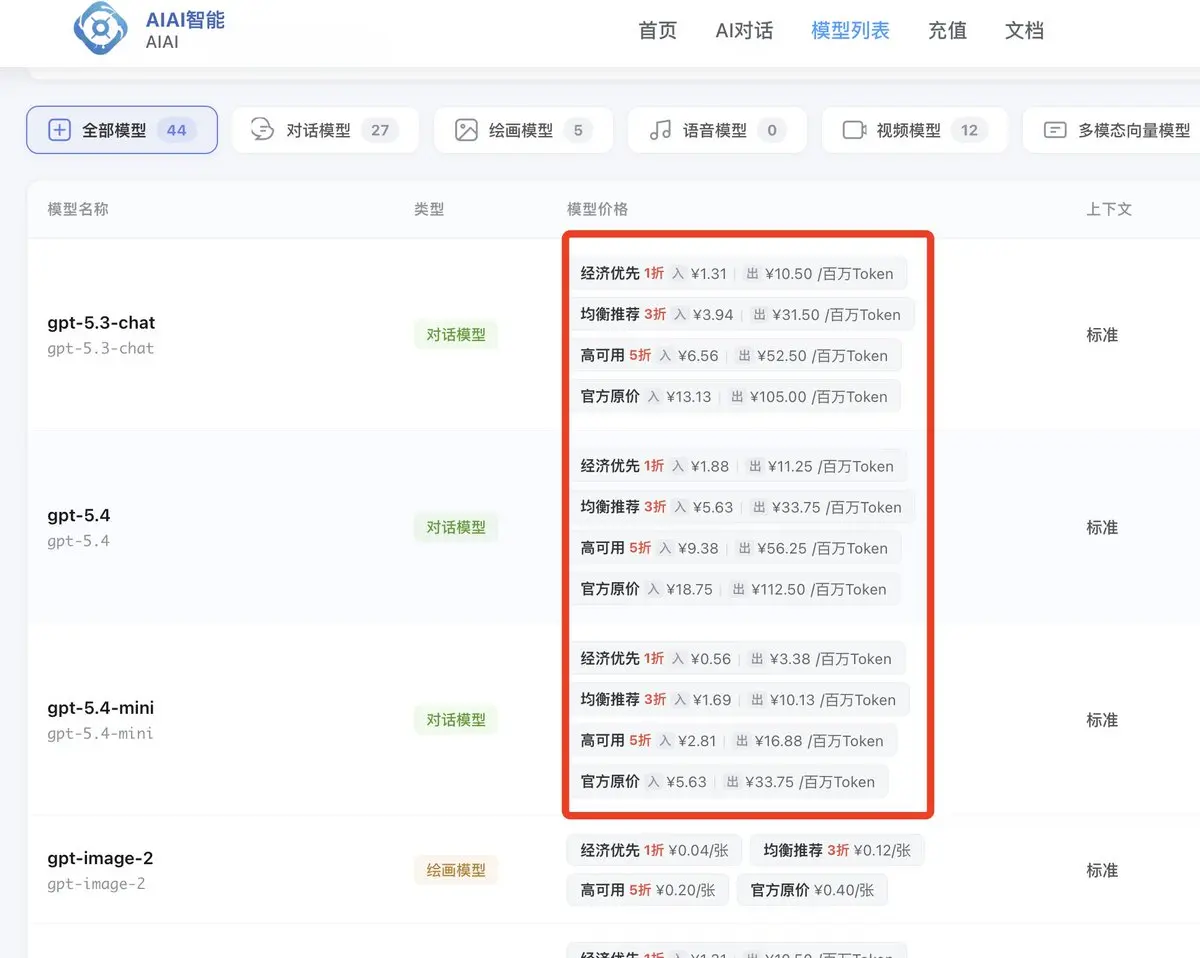The image size is (1200, 958).
Task: Select gpt-5.3-chat 官方原价 ¥13.13 tier
Action: [x=734, y=396]
